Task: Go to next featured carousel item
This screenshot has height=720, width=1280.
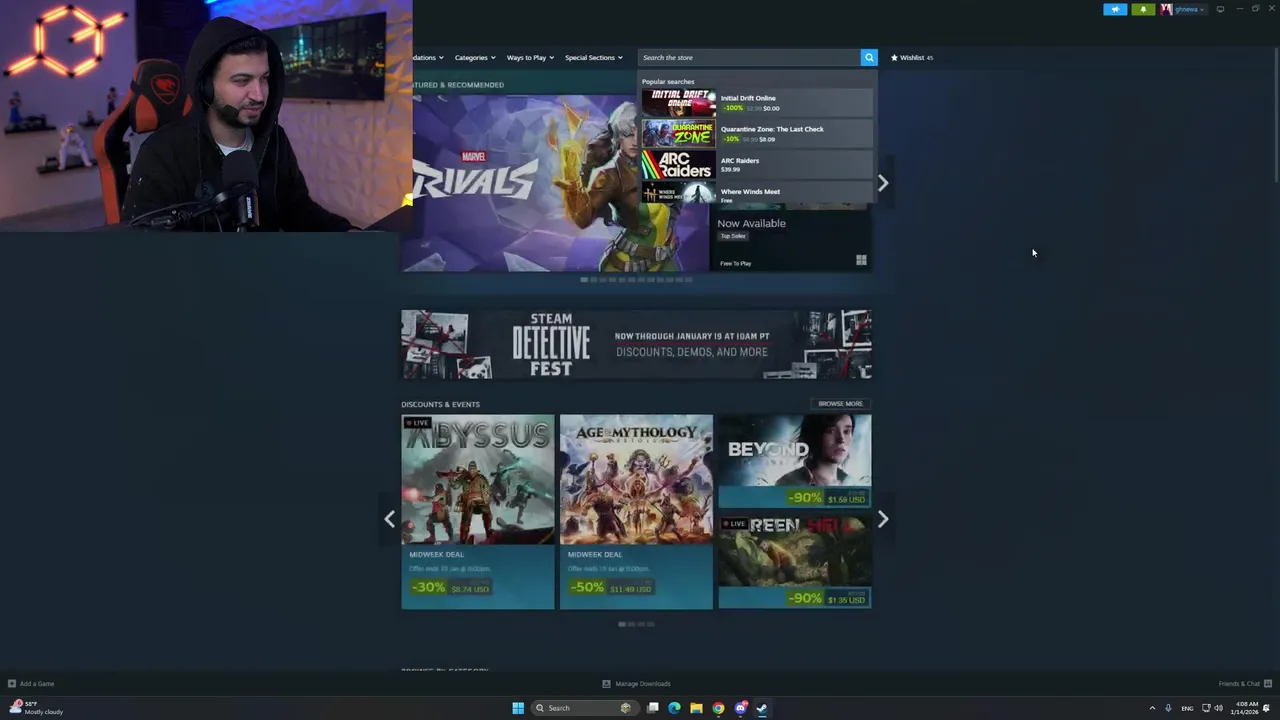Action: (x=882, y=182)
